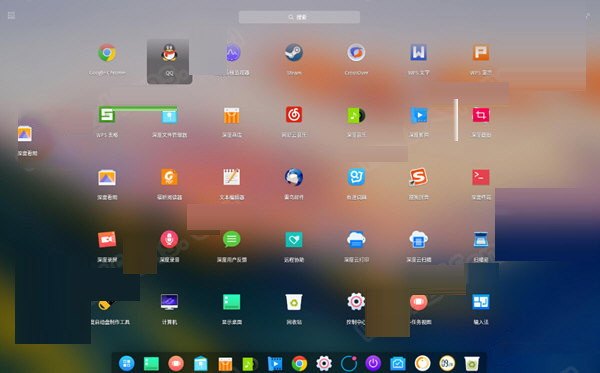Screen dimensions: 600x373
Task: Open Multitasking View in launcher grid
Action: click(x=419, y=302)
